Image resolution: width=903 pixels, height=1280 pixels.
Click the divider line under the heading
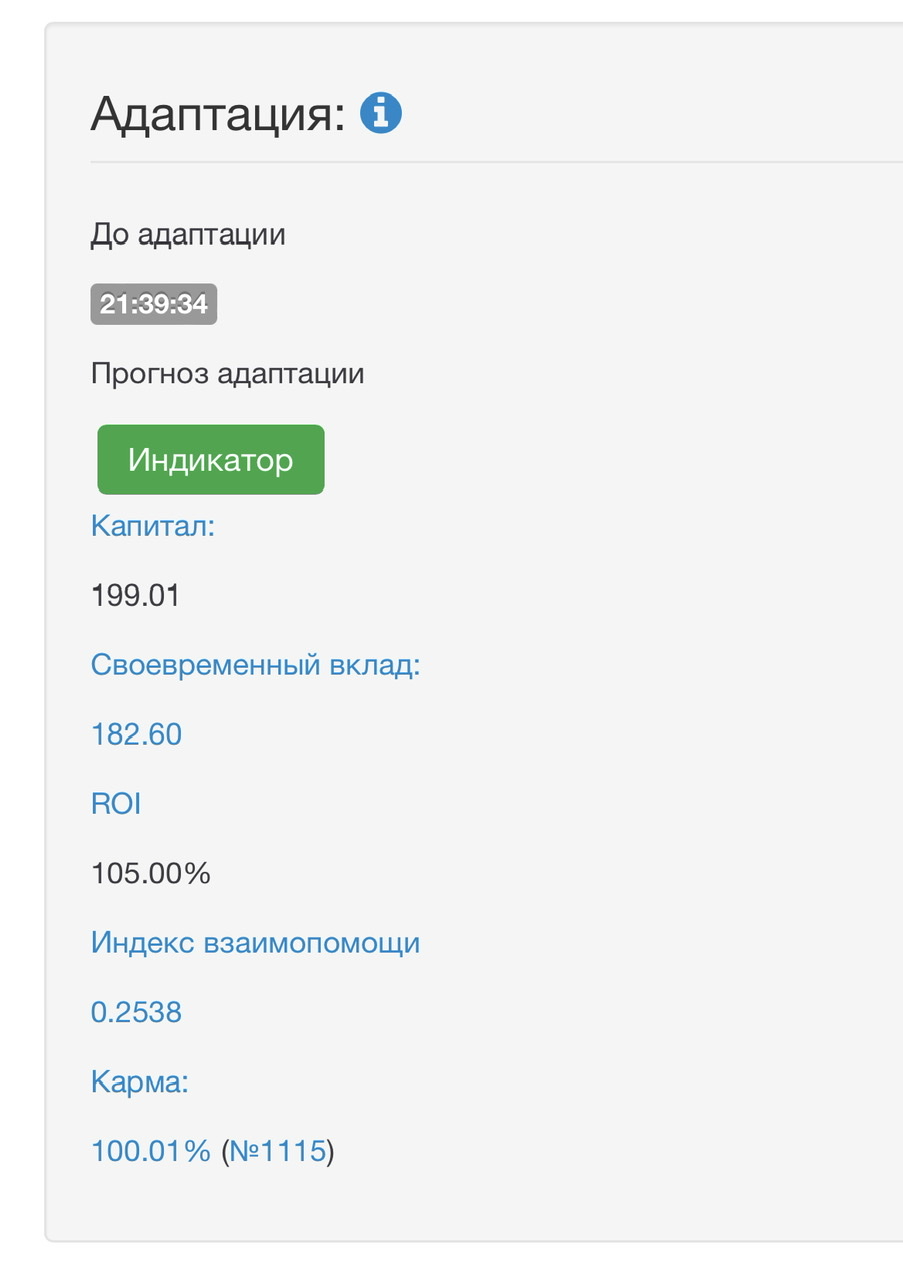click(500, 161)
